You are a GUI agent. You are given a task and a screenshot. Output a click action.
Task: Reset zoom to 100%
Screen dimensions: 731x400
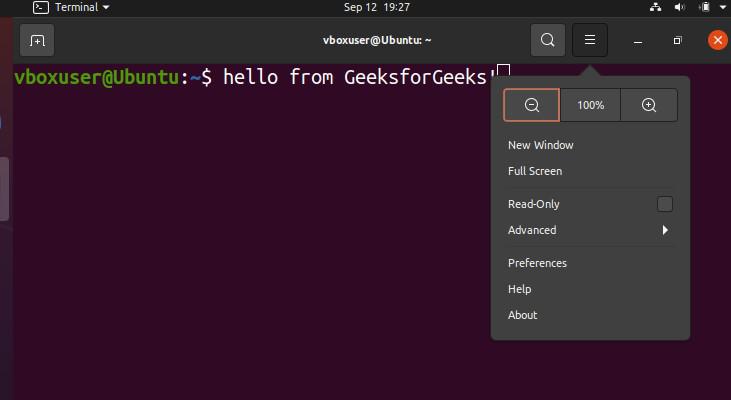tap(590, 105)
